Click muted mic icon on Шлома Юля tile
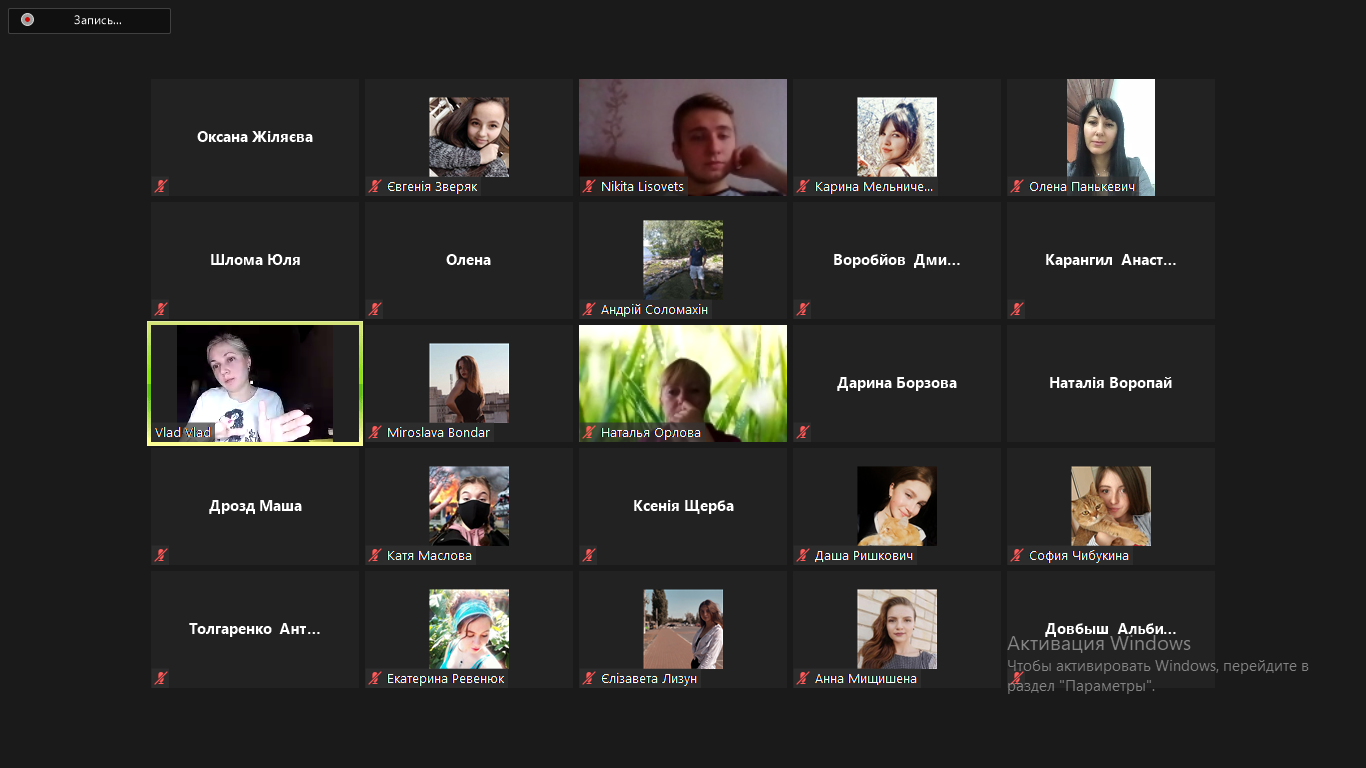Screen dimensions: 1366x768 coord(160,309)
